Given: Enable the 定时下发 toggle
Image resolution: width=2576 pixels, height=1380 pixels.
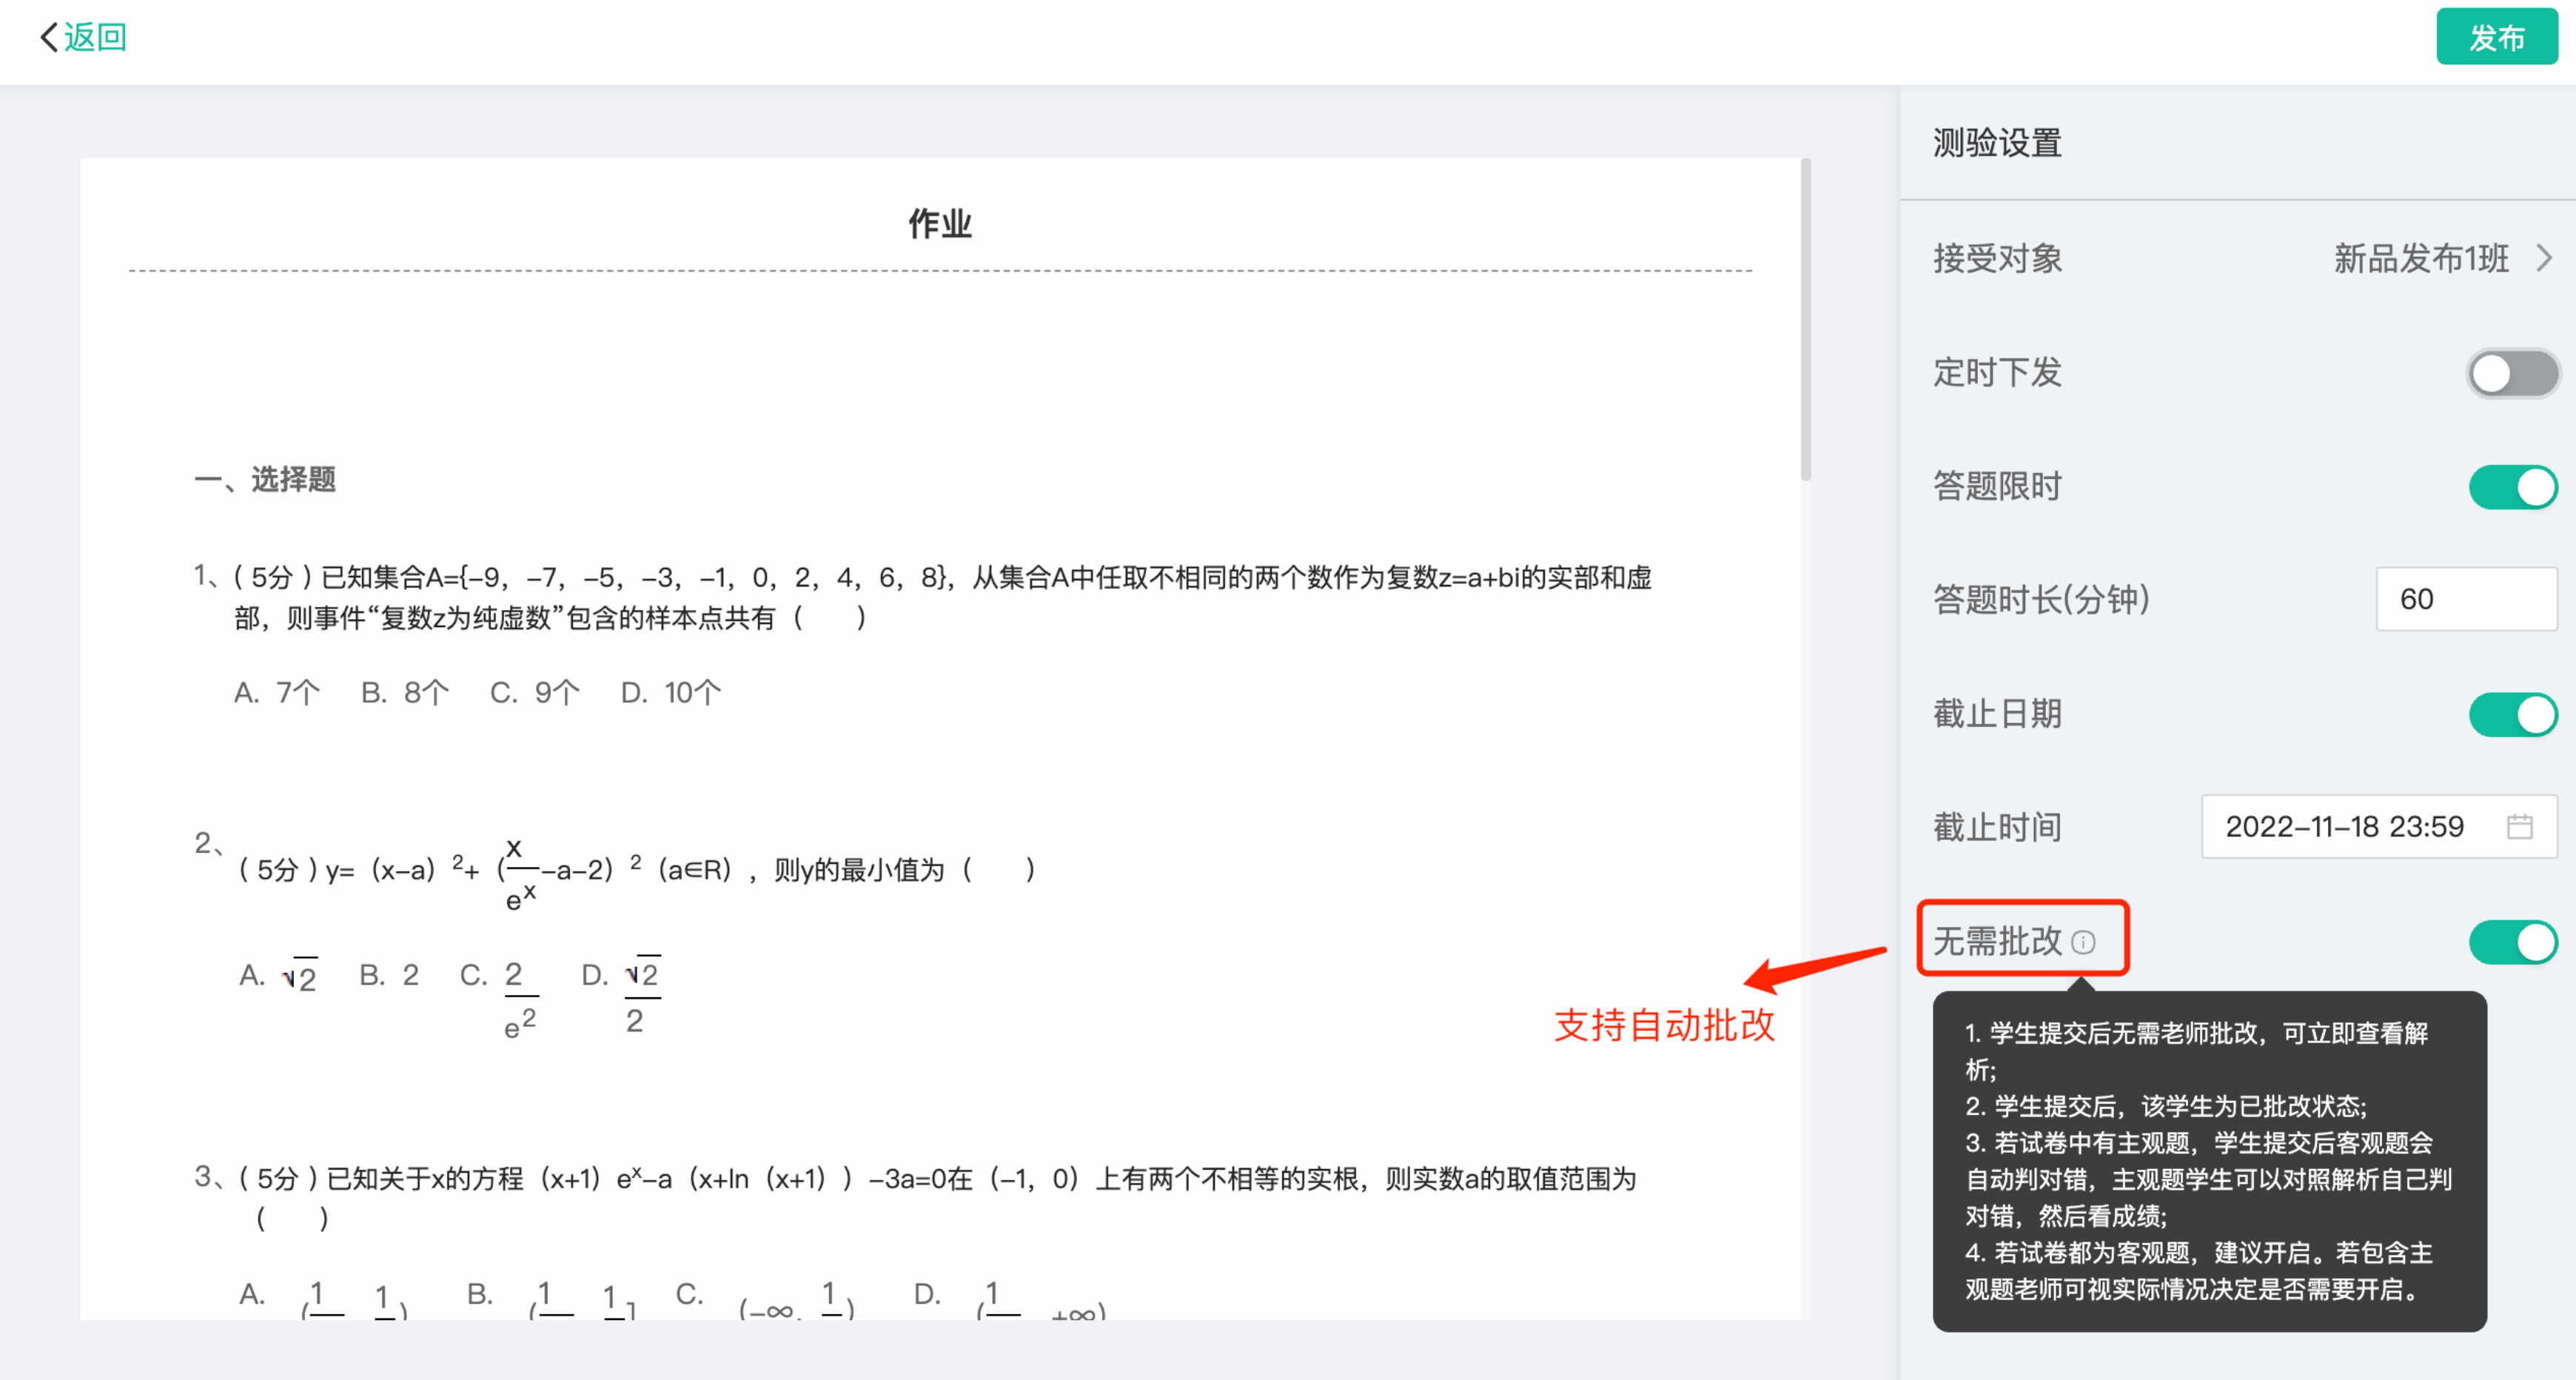Looking at the screenshot, I should click(x=2512, y=374).
